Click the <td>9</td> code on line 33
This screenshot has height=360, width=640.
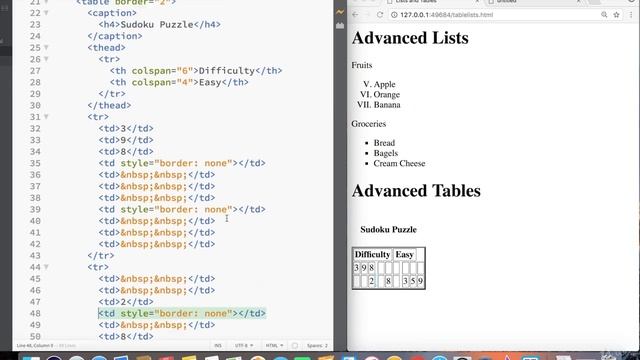coord(126,140)
